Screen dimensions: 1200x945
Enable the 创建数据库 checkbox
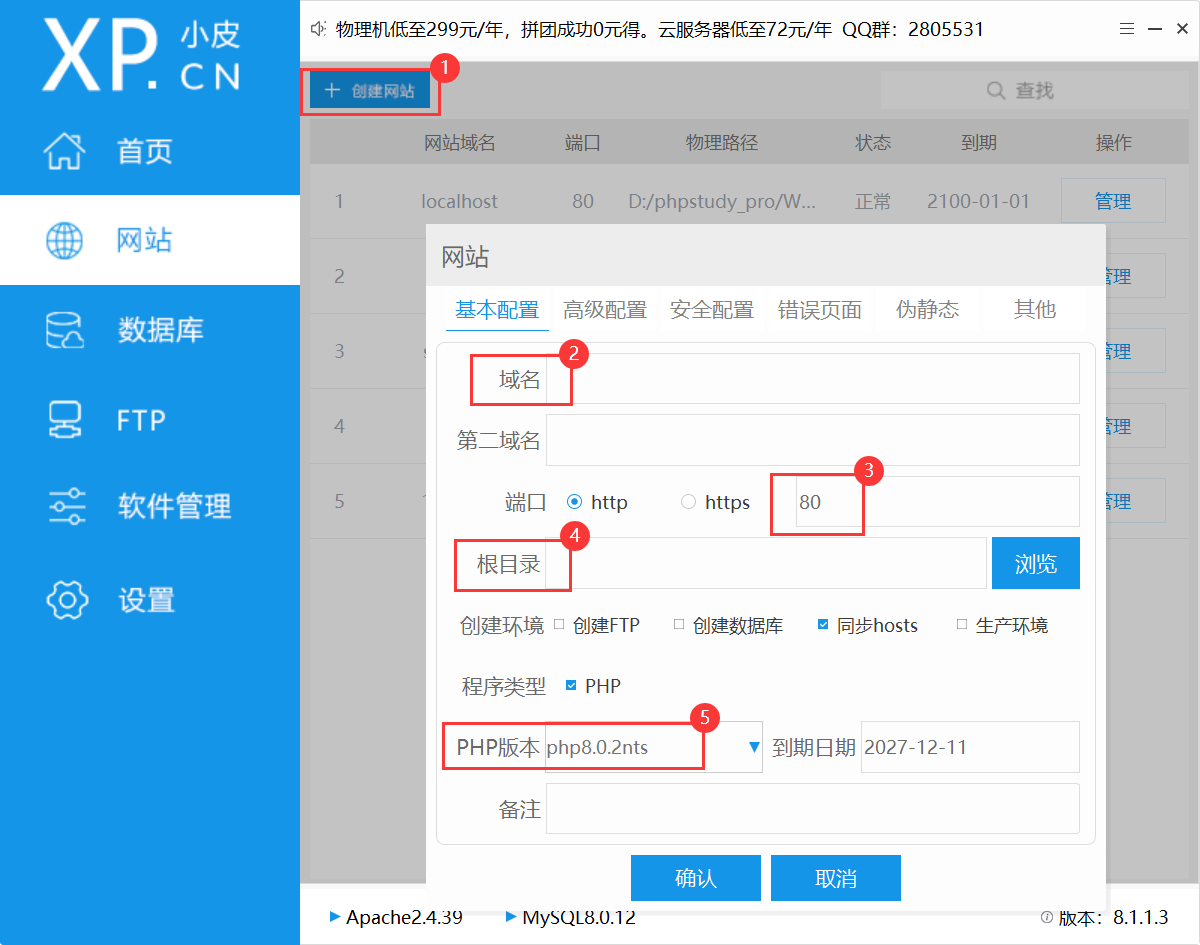[679, 625]
